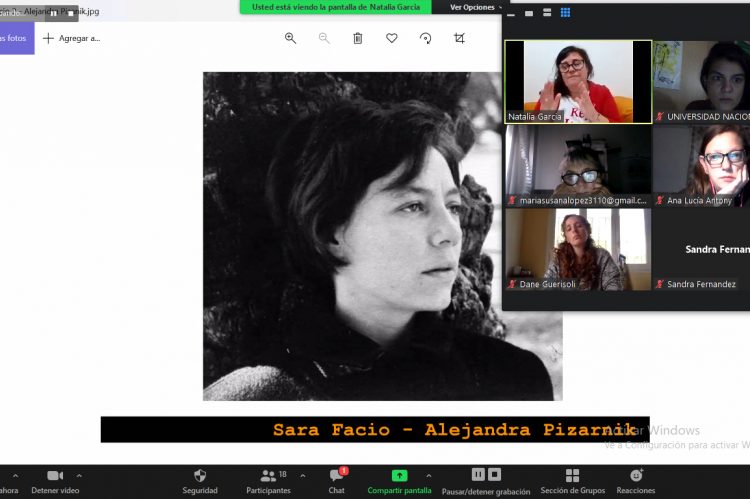Pause the recording in the bottom toolbar
750x499 pixels.
pos(478,474)
